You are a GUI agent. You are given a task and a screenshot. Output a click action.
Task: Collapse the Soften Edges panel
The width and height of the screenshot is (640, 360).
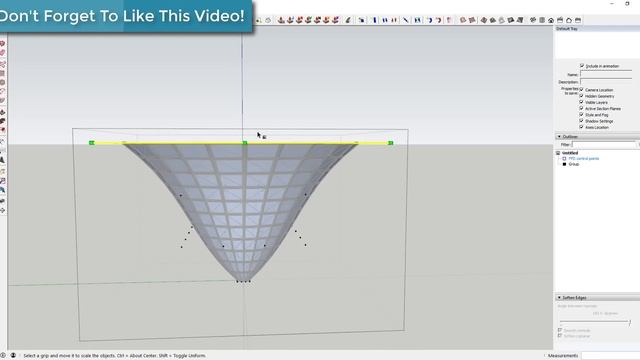[x=559, y=298]
